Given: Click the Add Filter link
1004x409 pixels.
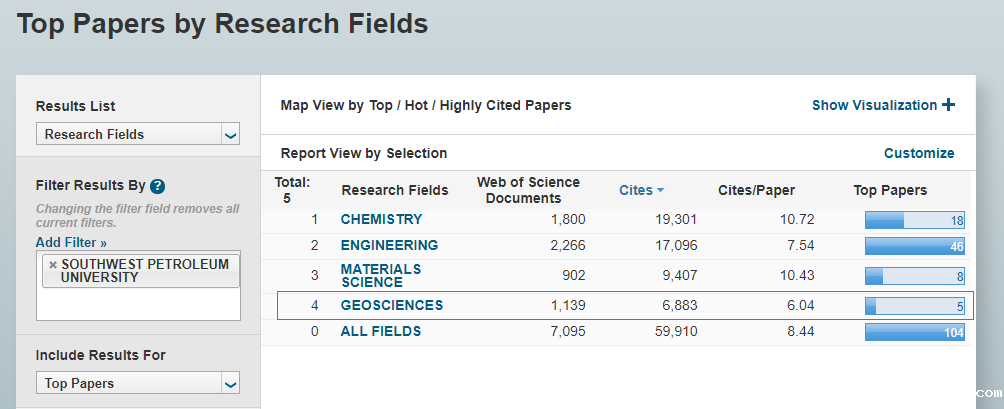Looking at the screenshot, I should [71, 242].
